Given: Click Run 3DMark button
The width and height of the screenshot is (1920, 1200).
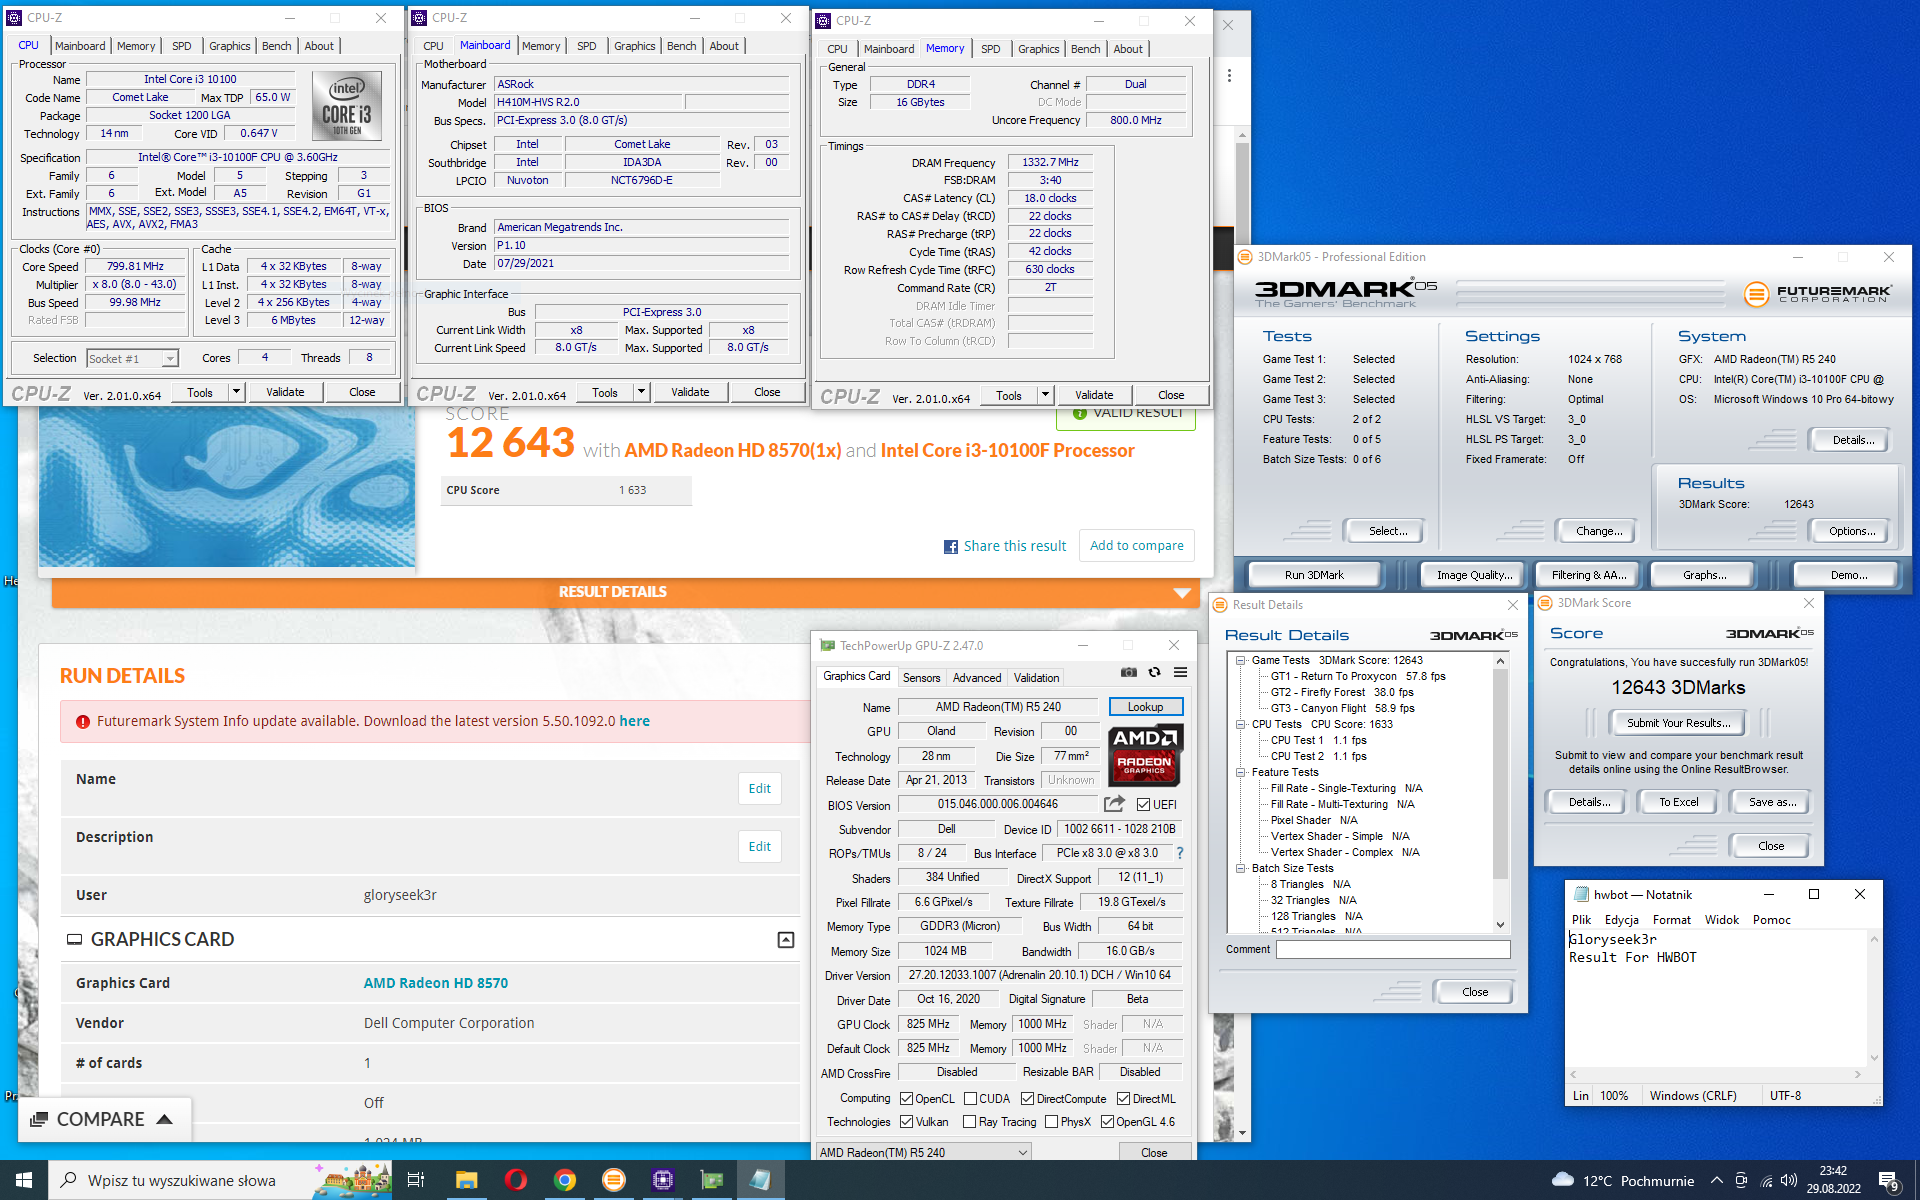Looking at the screenshot, I should click(x=1314, y=575).
